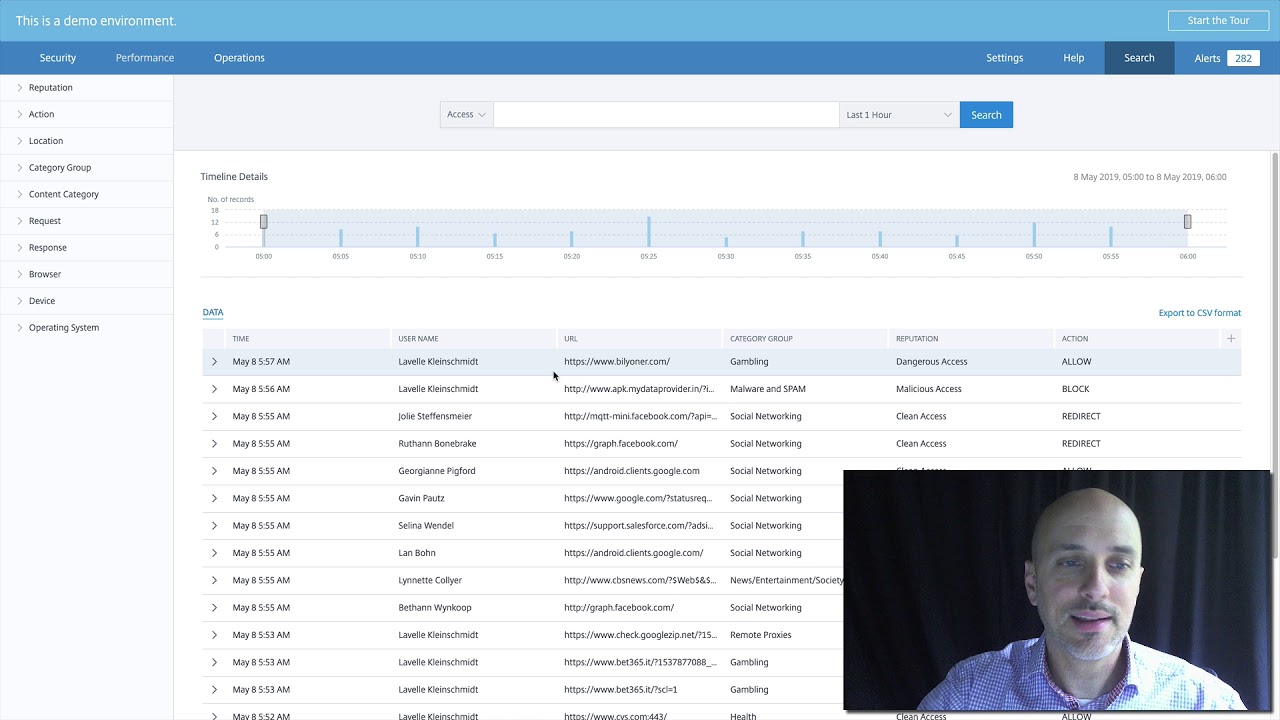This screenshot has height=720, width=1280.
Task: Expand the May 8 5:56 AM row
Action: (214, 389)
